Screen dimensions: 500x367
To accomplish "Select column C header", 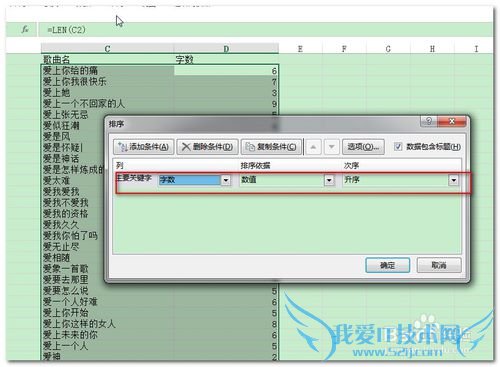I will pos(107,49).
